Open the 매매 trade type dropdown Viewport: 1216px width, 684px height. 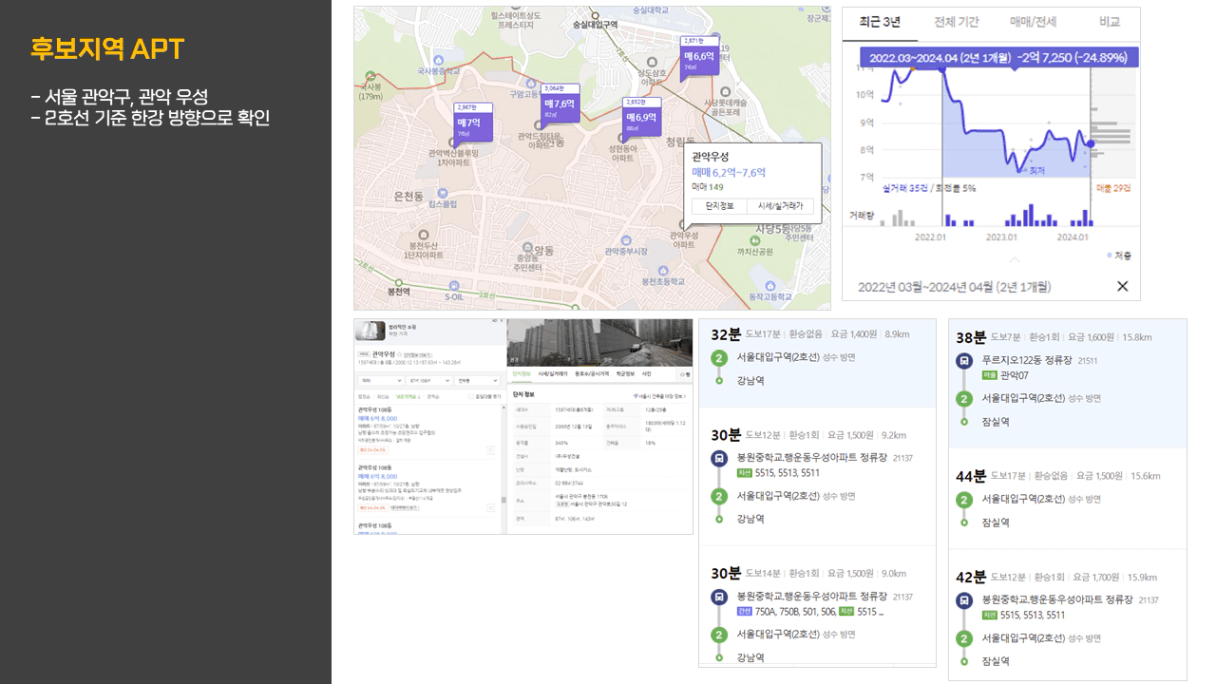coord(380,381)
